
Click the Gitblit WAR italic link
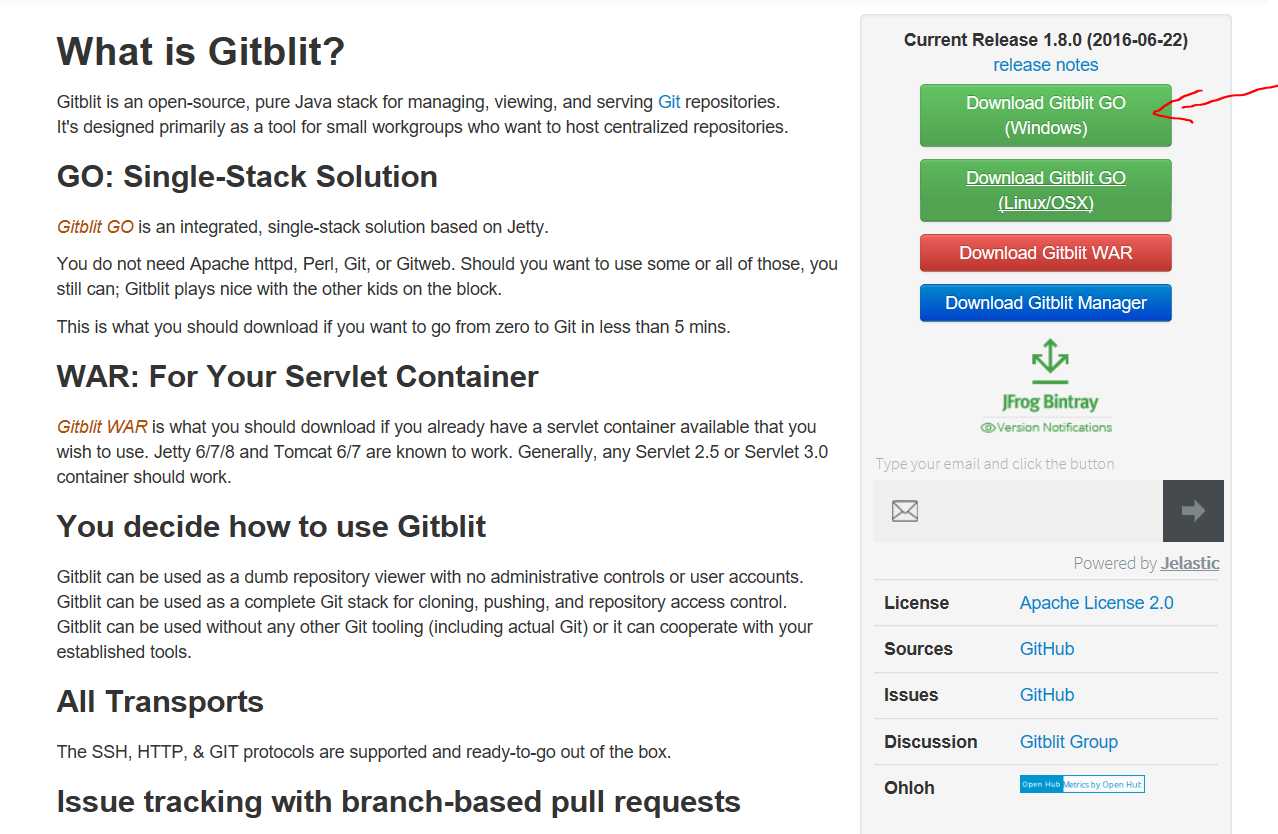[x=100, y=426]
